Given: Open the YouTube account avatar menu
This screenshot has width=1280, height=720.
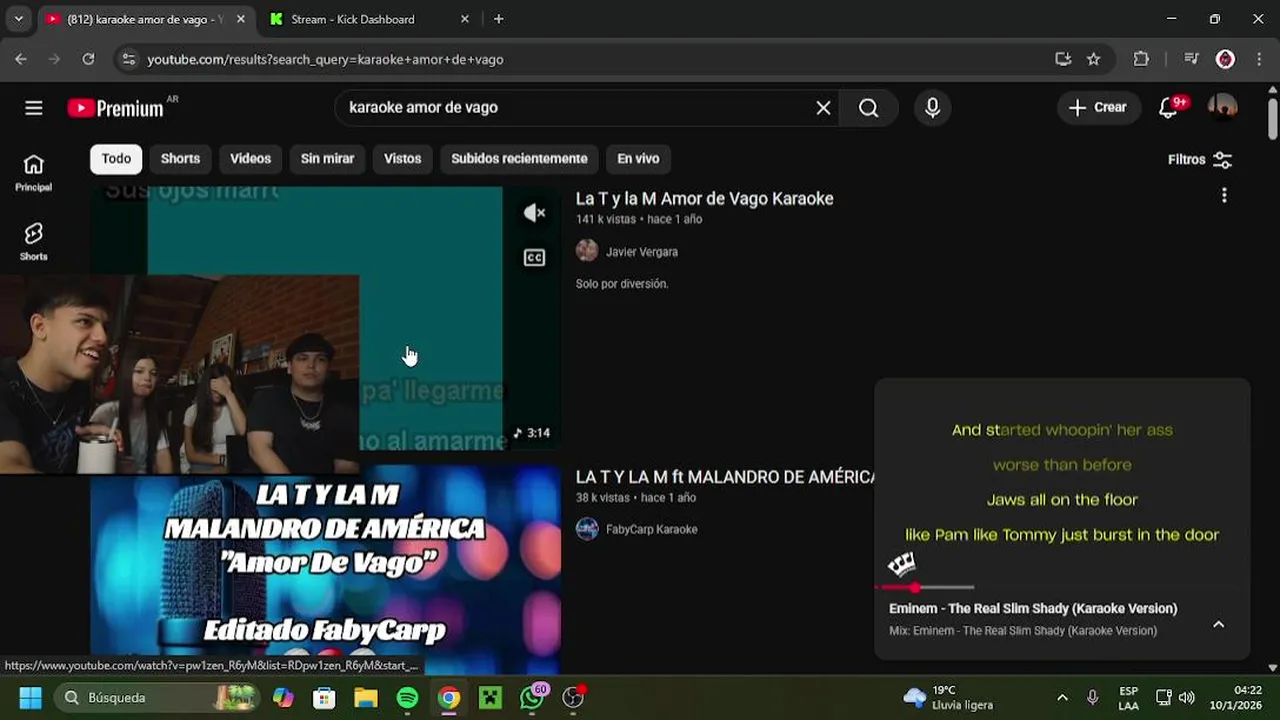Looking at the screenshot, I should [1222, 108].
